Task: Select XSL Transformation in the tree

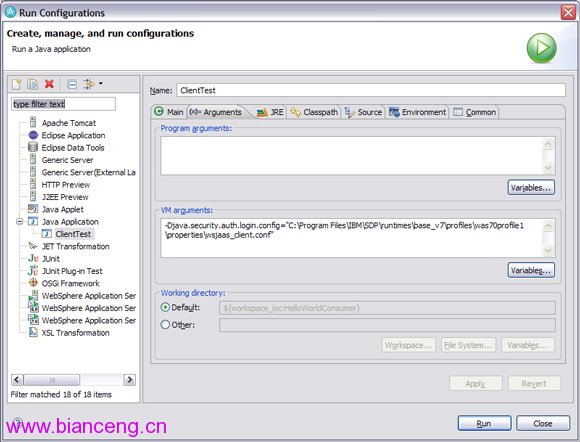Action: [x=75, y=333]
